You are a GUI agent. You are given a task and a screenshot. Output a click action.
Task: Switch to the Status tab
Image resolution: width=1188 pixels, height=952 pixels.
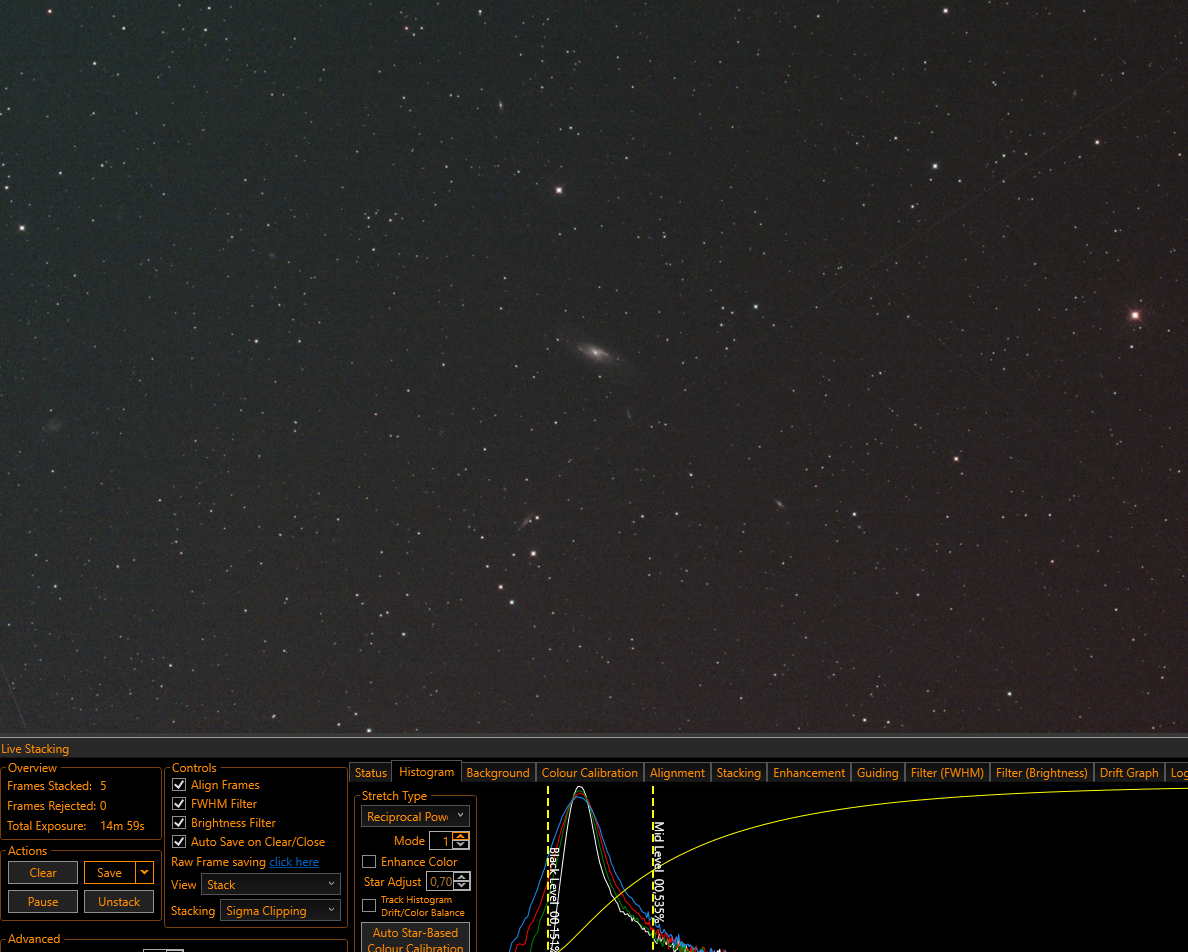(x=370, y=773)
